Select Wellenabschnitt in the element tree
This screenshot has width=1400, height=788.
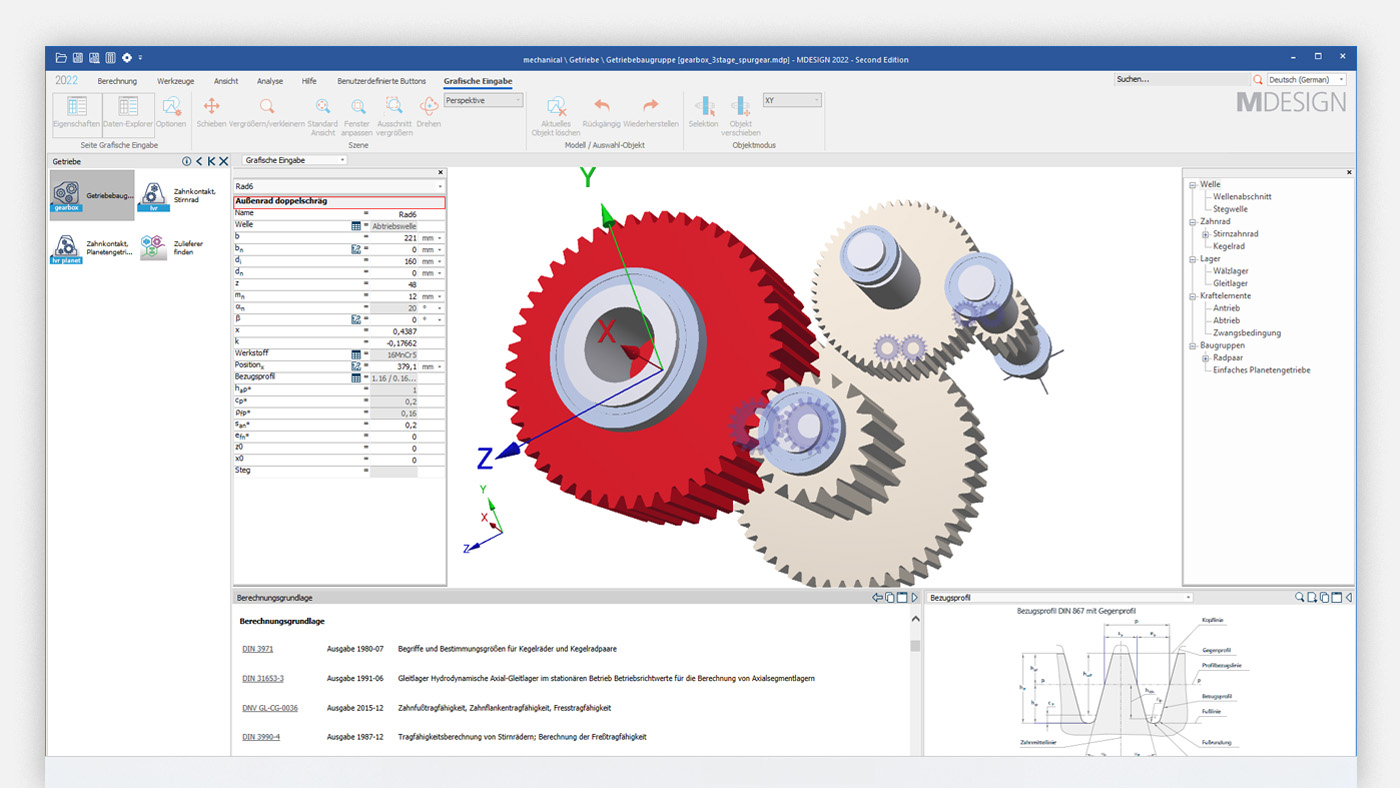point(1242,197)
